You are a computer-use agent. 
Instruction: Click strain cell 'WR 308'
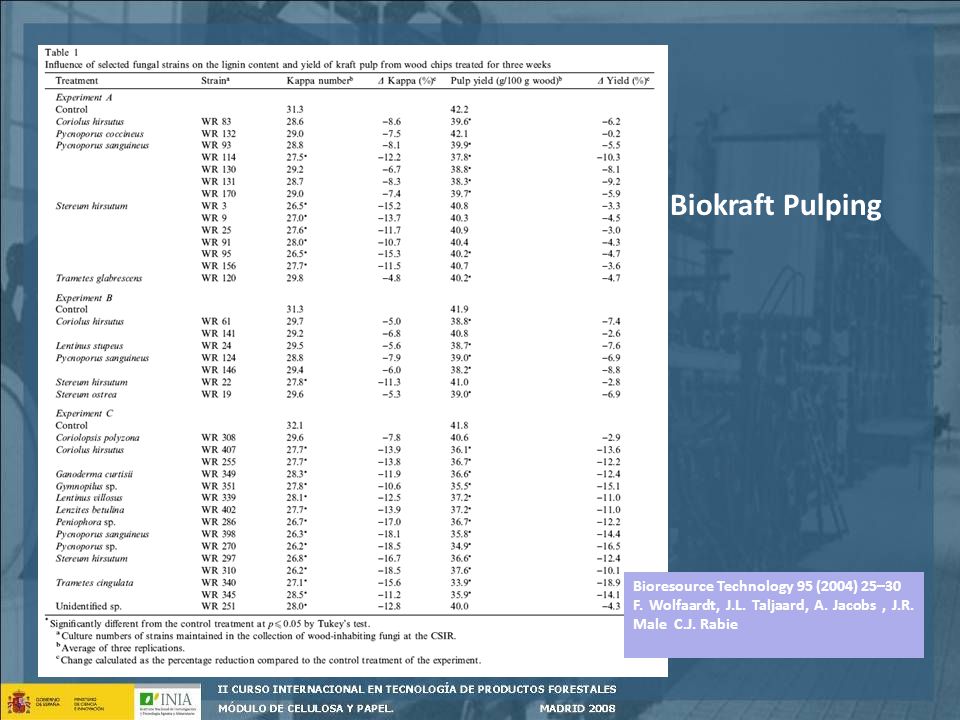tap(219, 438)
